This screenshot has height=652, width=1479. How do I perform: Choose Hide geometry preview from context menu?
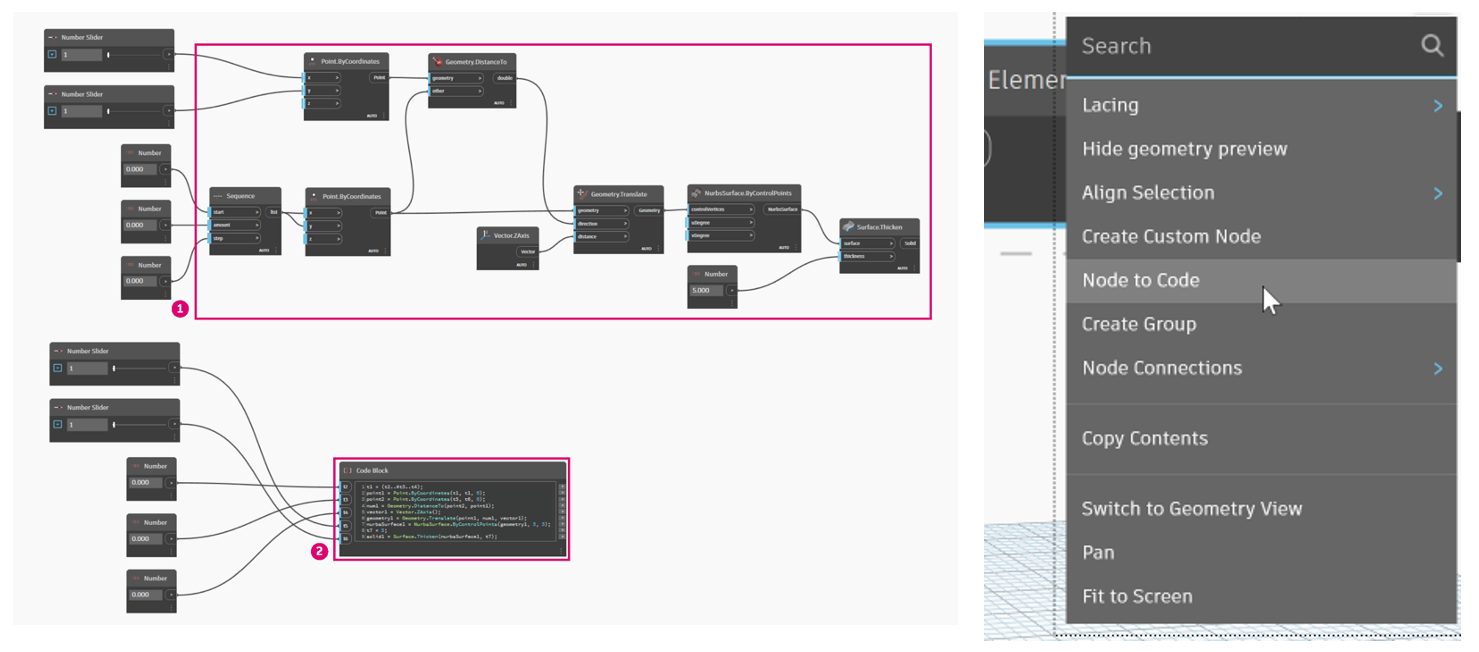click(x=1261, y=149)
